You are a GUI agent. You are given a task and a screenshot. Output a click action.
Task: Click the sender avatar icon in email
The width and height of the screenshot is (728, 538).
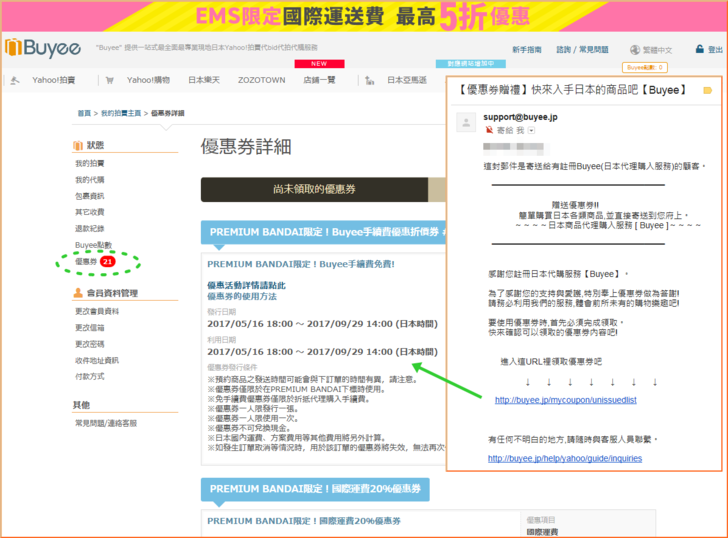[x=465, y=122]
